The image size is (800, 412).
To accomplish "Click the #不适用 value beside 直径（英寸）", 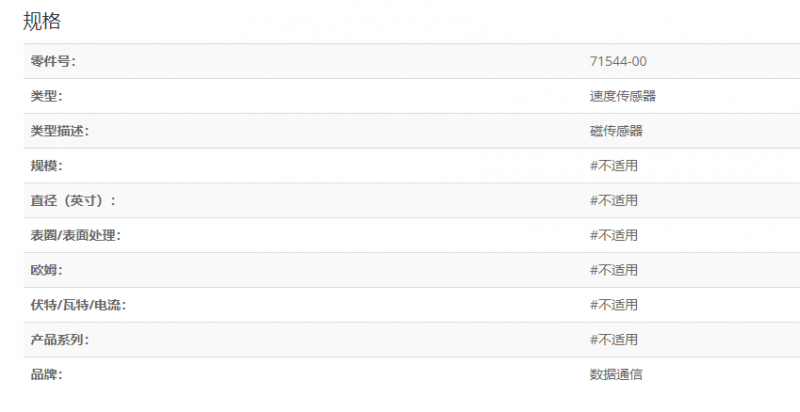I will click(x=614, y=201).
